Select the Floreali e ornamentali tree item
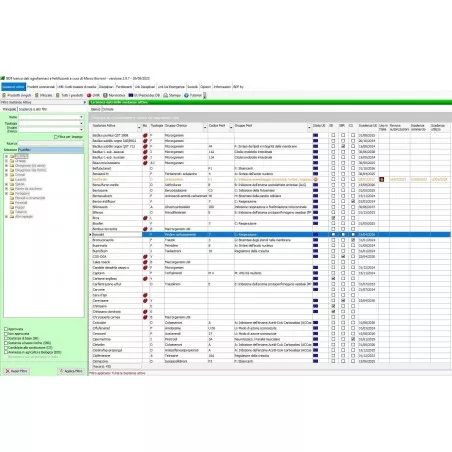452x452 pixels. 30,198
